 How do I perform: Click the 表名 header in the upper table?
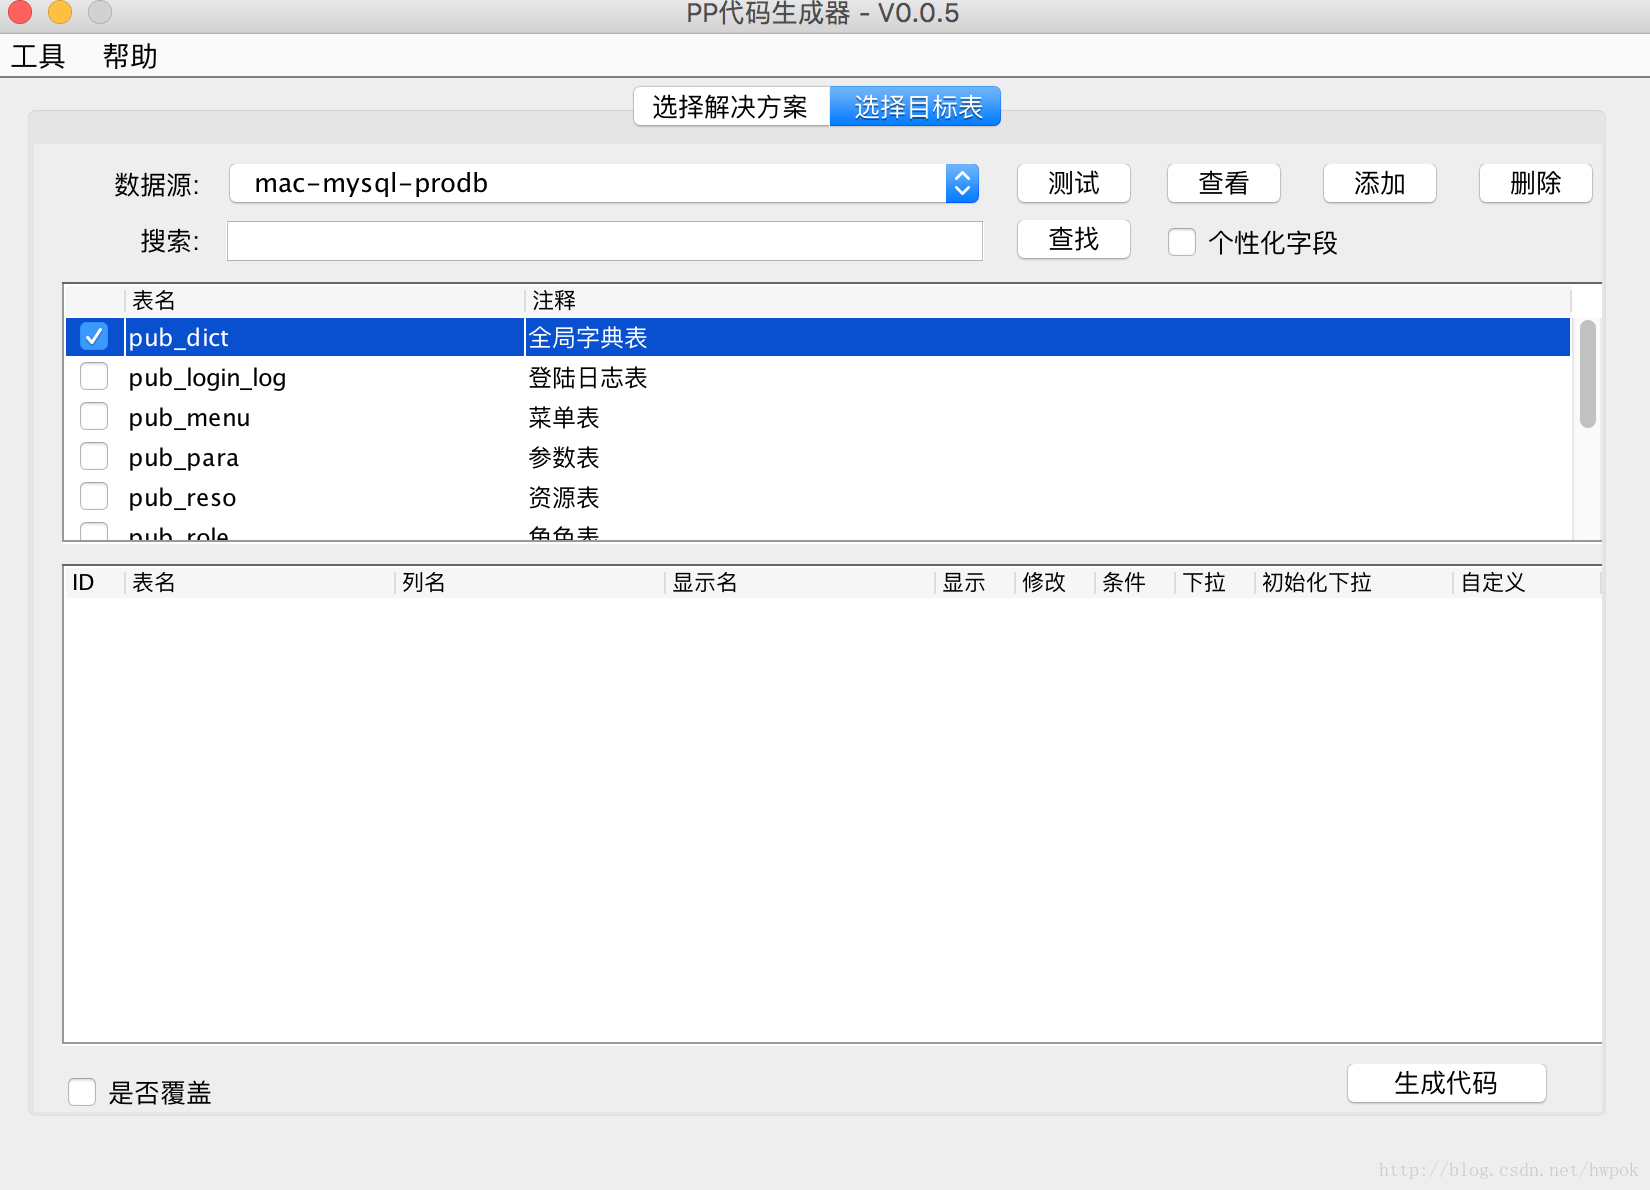[325, 300]
